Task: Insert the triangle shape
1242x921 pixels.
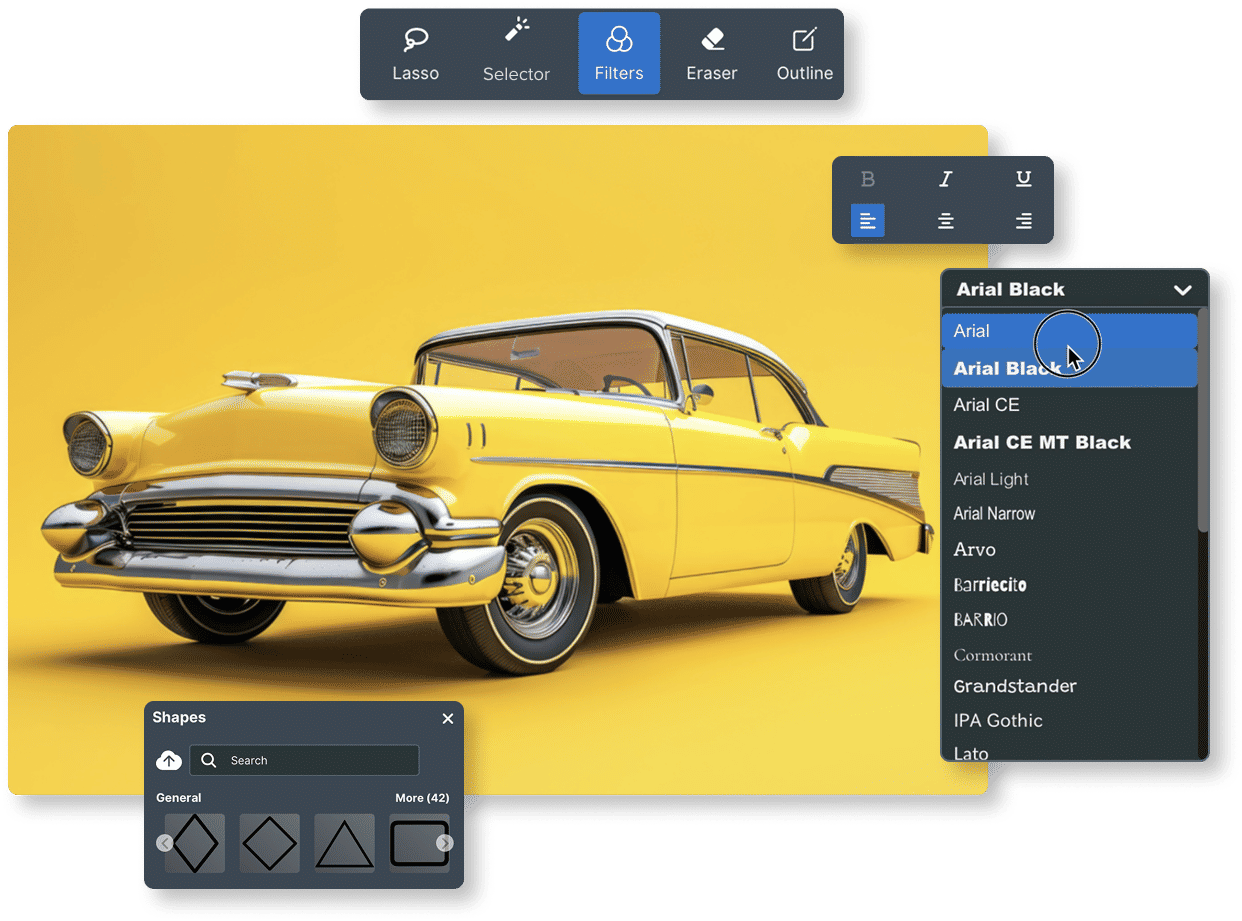Action: 344,843
